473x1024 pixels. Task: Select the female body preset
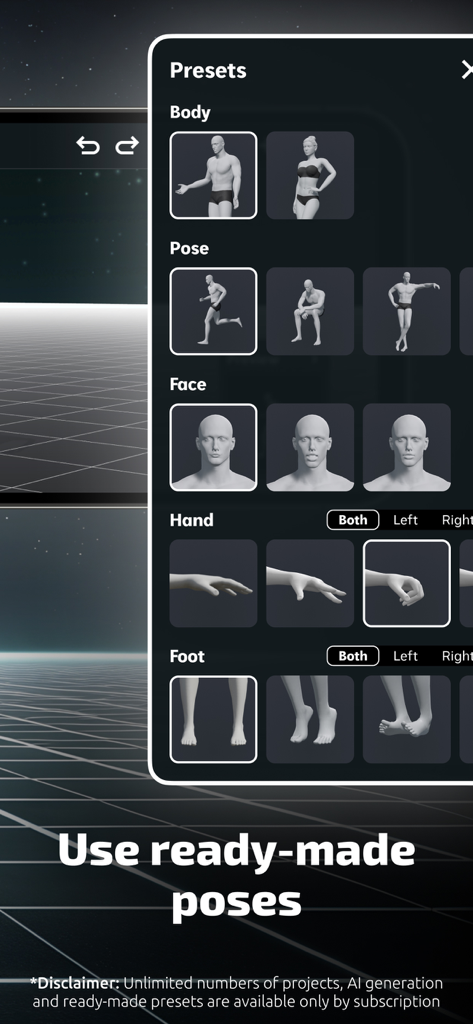(310, 175)
